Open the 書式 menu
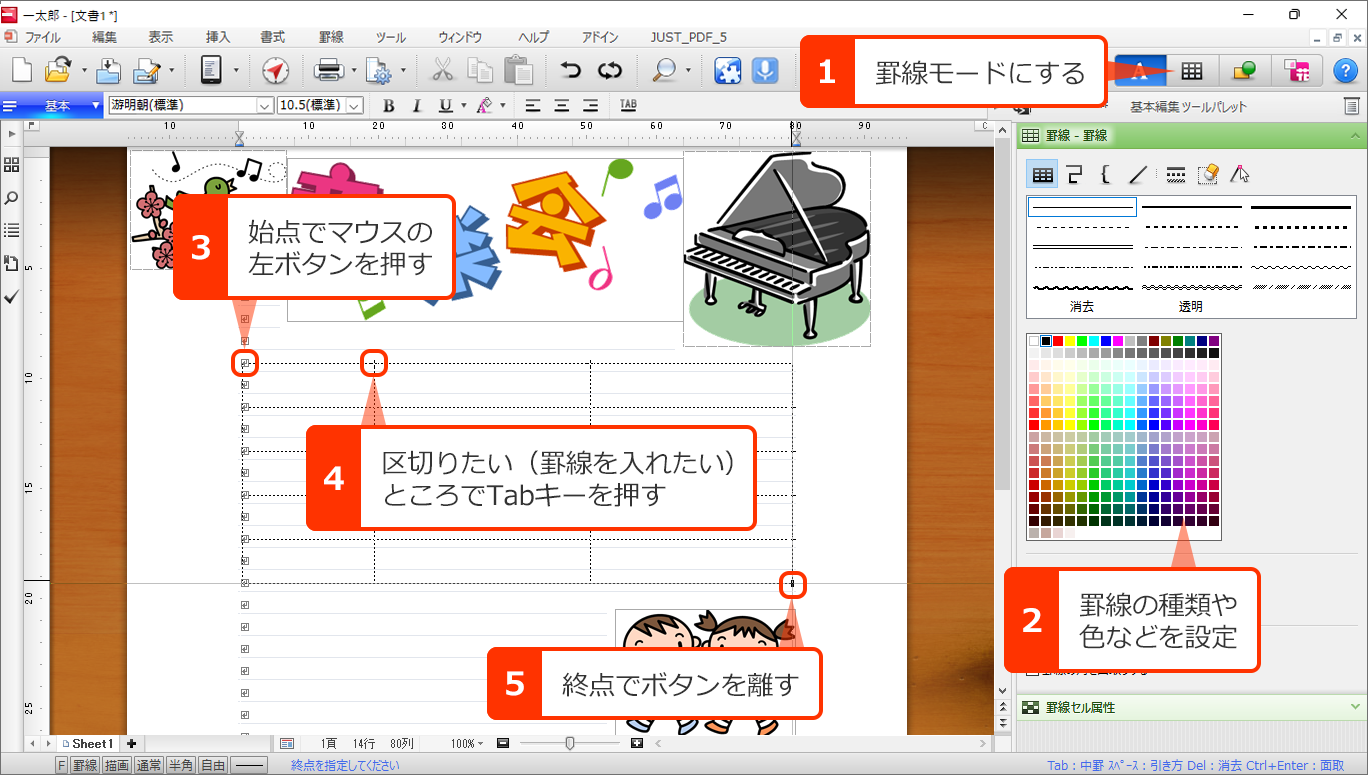1368x775 pixels. pyautogui.click(x=272, y=37)
